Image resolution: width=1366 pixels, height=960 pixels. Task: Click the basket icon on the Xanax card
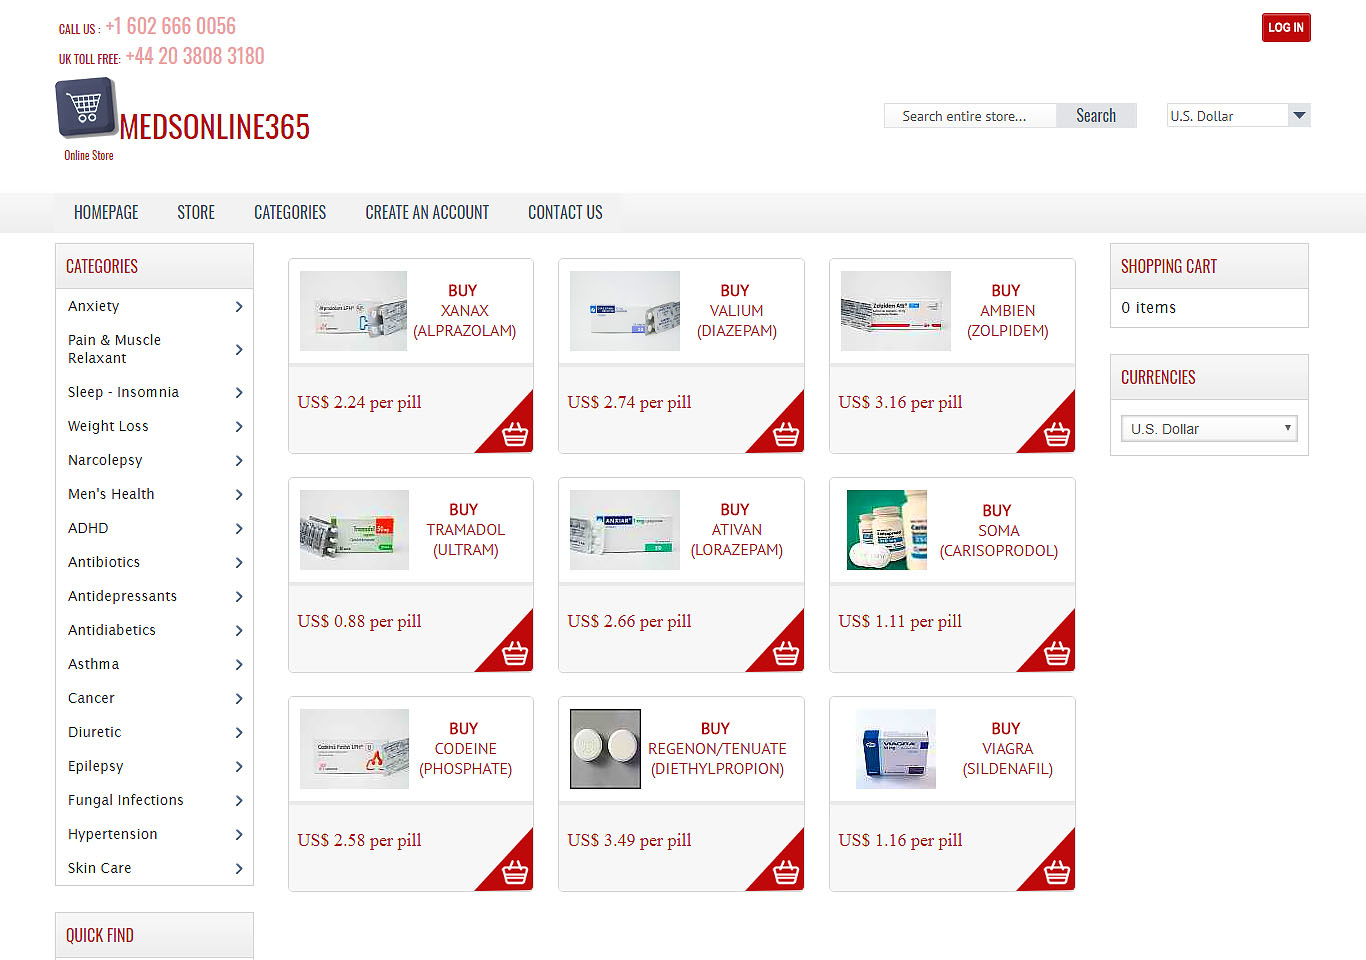pyautogui.click(x=515, y=435)
